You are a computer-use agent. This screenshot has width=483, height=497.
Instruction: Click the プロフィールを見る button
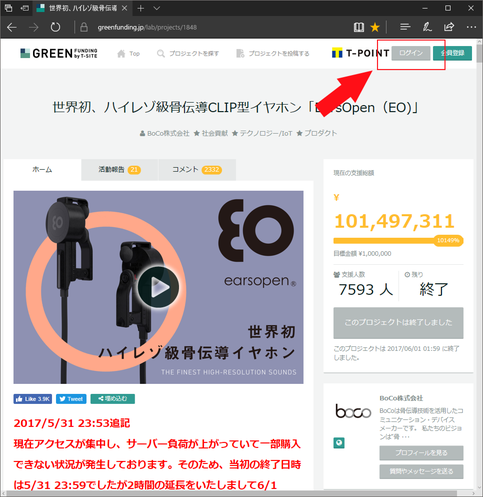click(x=421, y=453)
